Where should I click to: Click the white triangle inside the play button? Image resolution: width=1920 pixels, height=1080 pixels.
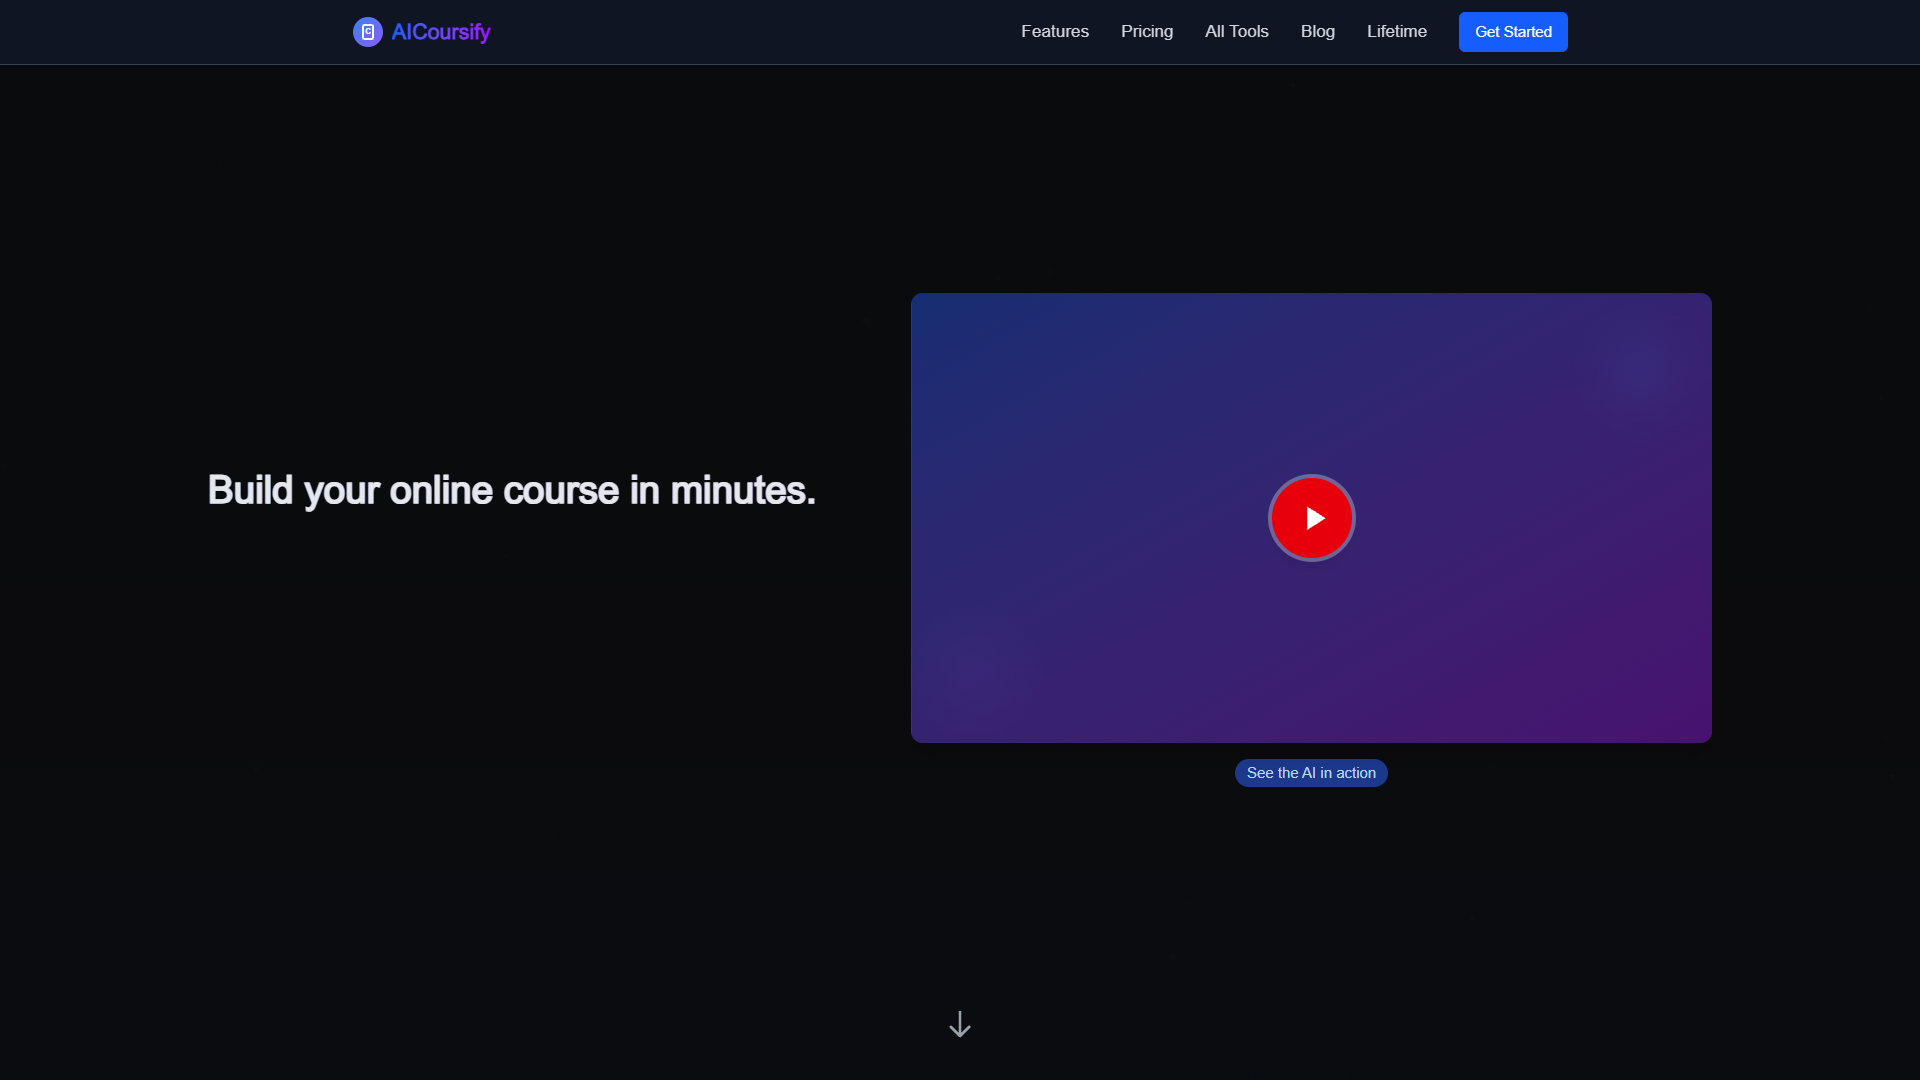pos(1315,518)
